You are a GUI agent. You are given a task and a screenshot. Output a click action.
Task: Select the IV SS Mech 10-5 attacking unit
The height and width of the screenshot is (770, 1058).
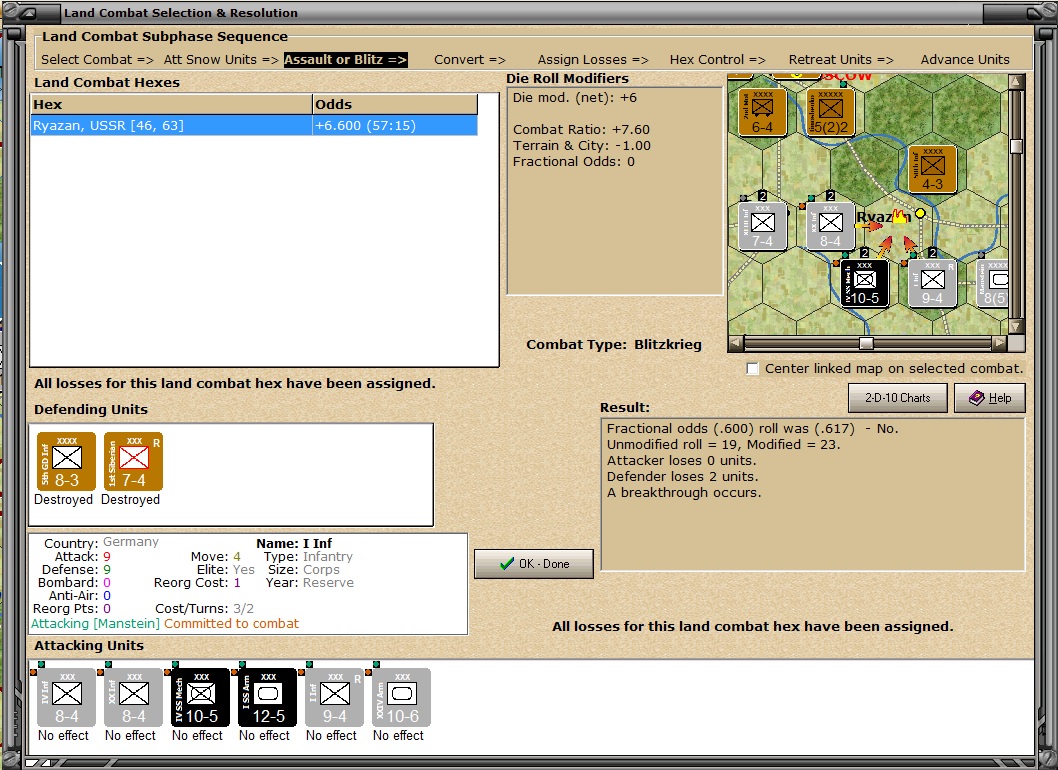(200, 698)
